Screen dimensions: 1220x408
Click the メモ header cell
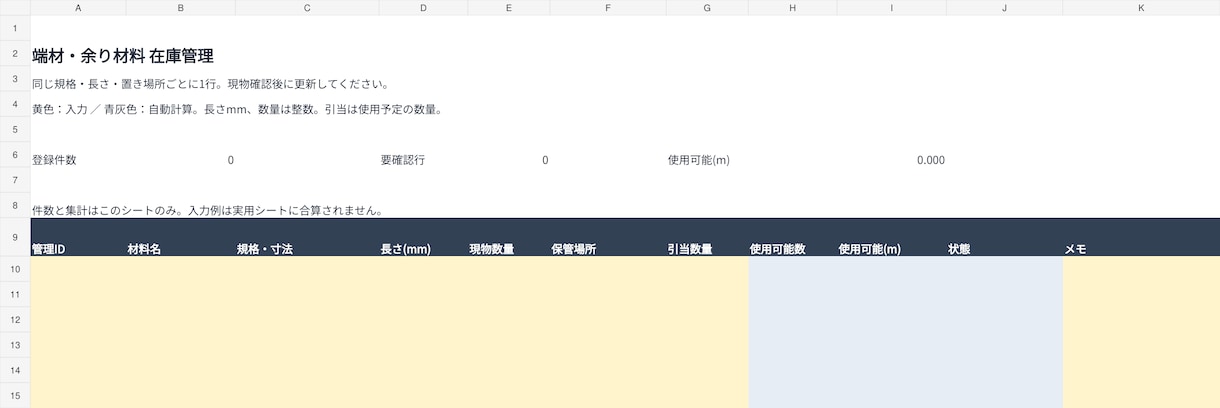click(1141, 237)
